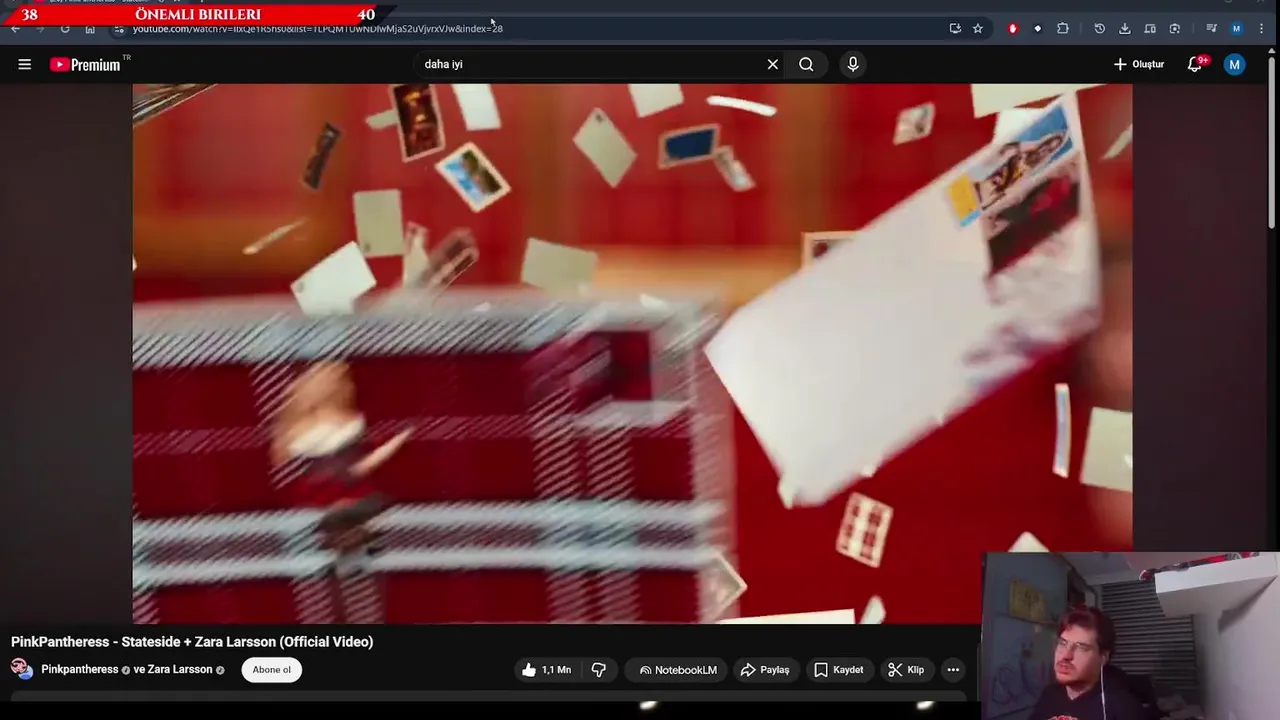The width and height of the screenshot is (1280, 720).
Task: Open the browser profile M avatar
Action: click(x=1237, y=29)
